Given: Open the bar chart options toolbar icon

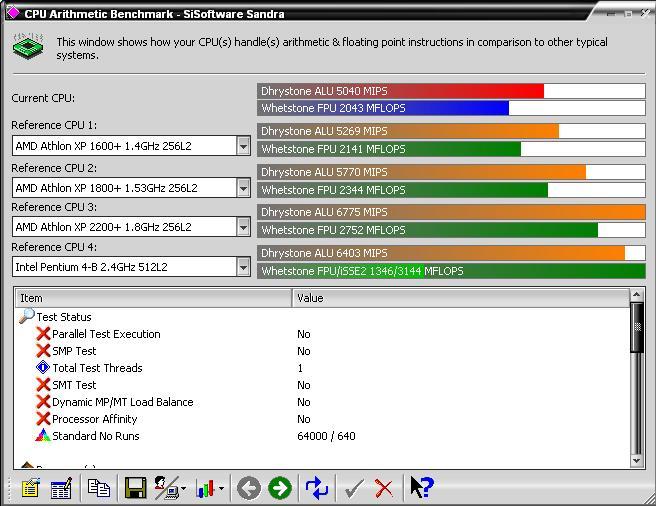Looking at the screenshot, I should pyautogui.click(x=208, y=488).
